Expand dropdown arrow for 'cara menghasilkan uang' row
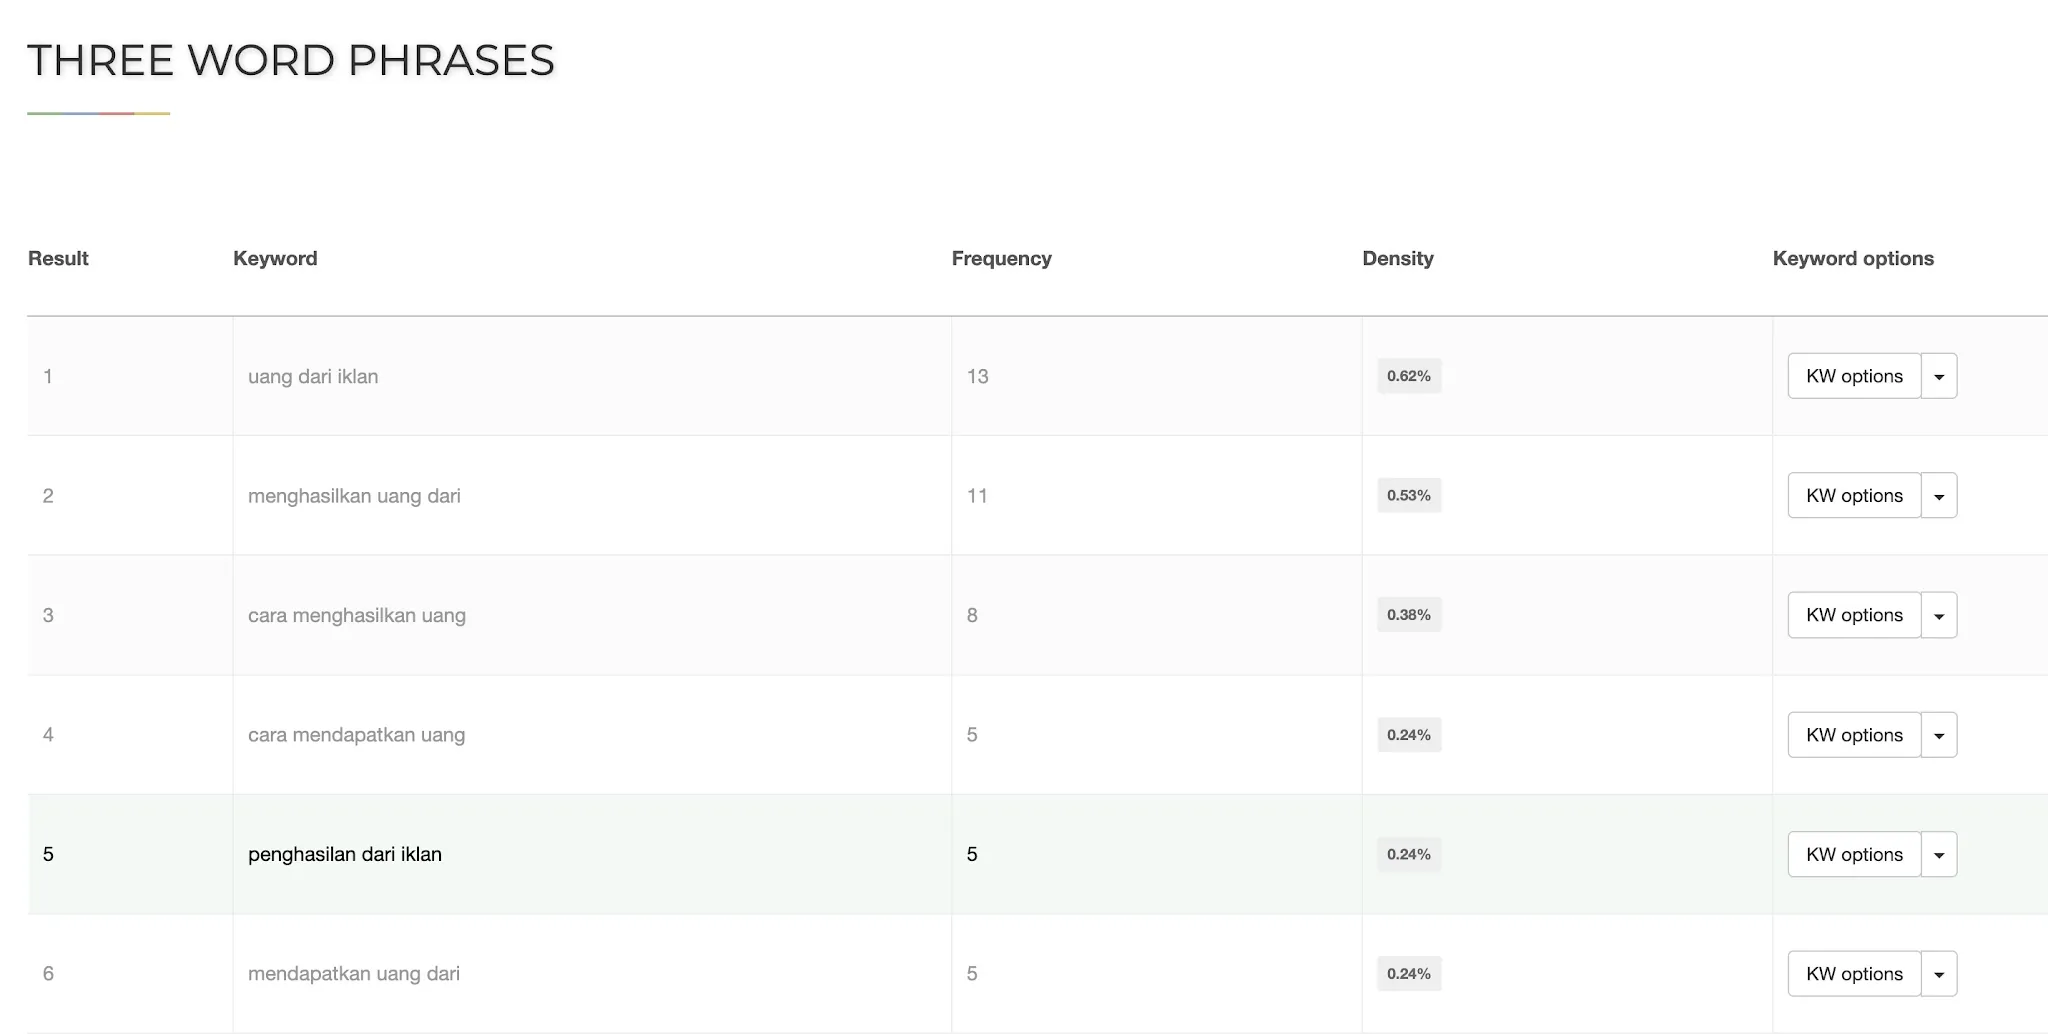Image resolution: width=2048 pixels, height=1034 pixels. 1939,615
